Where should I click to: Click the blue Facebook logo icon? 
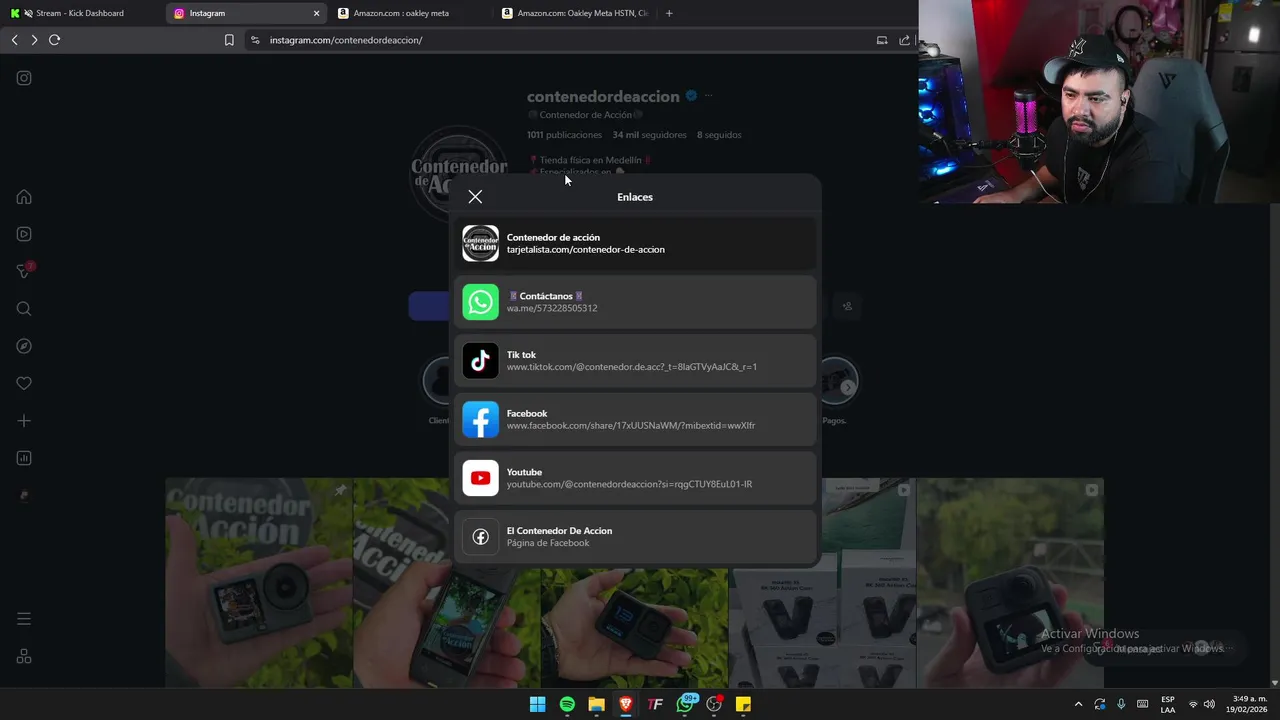[x=480, y=419]
